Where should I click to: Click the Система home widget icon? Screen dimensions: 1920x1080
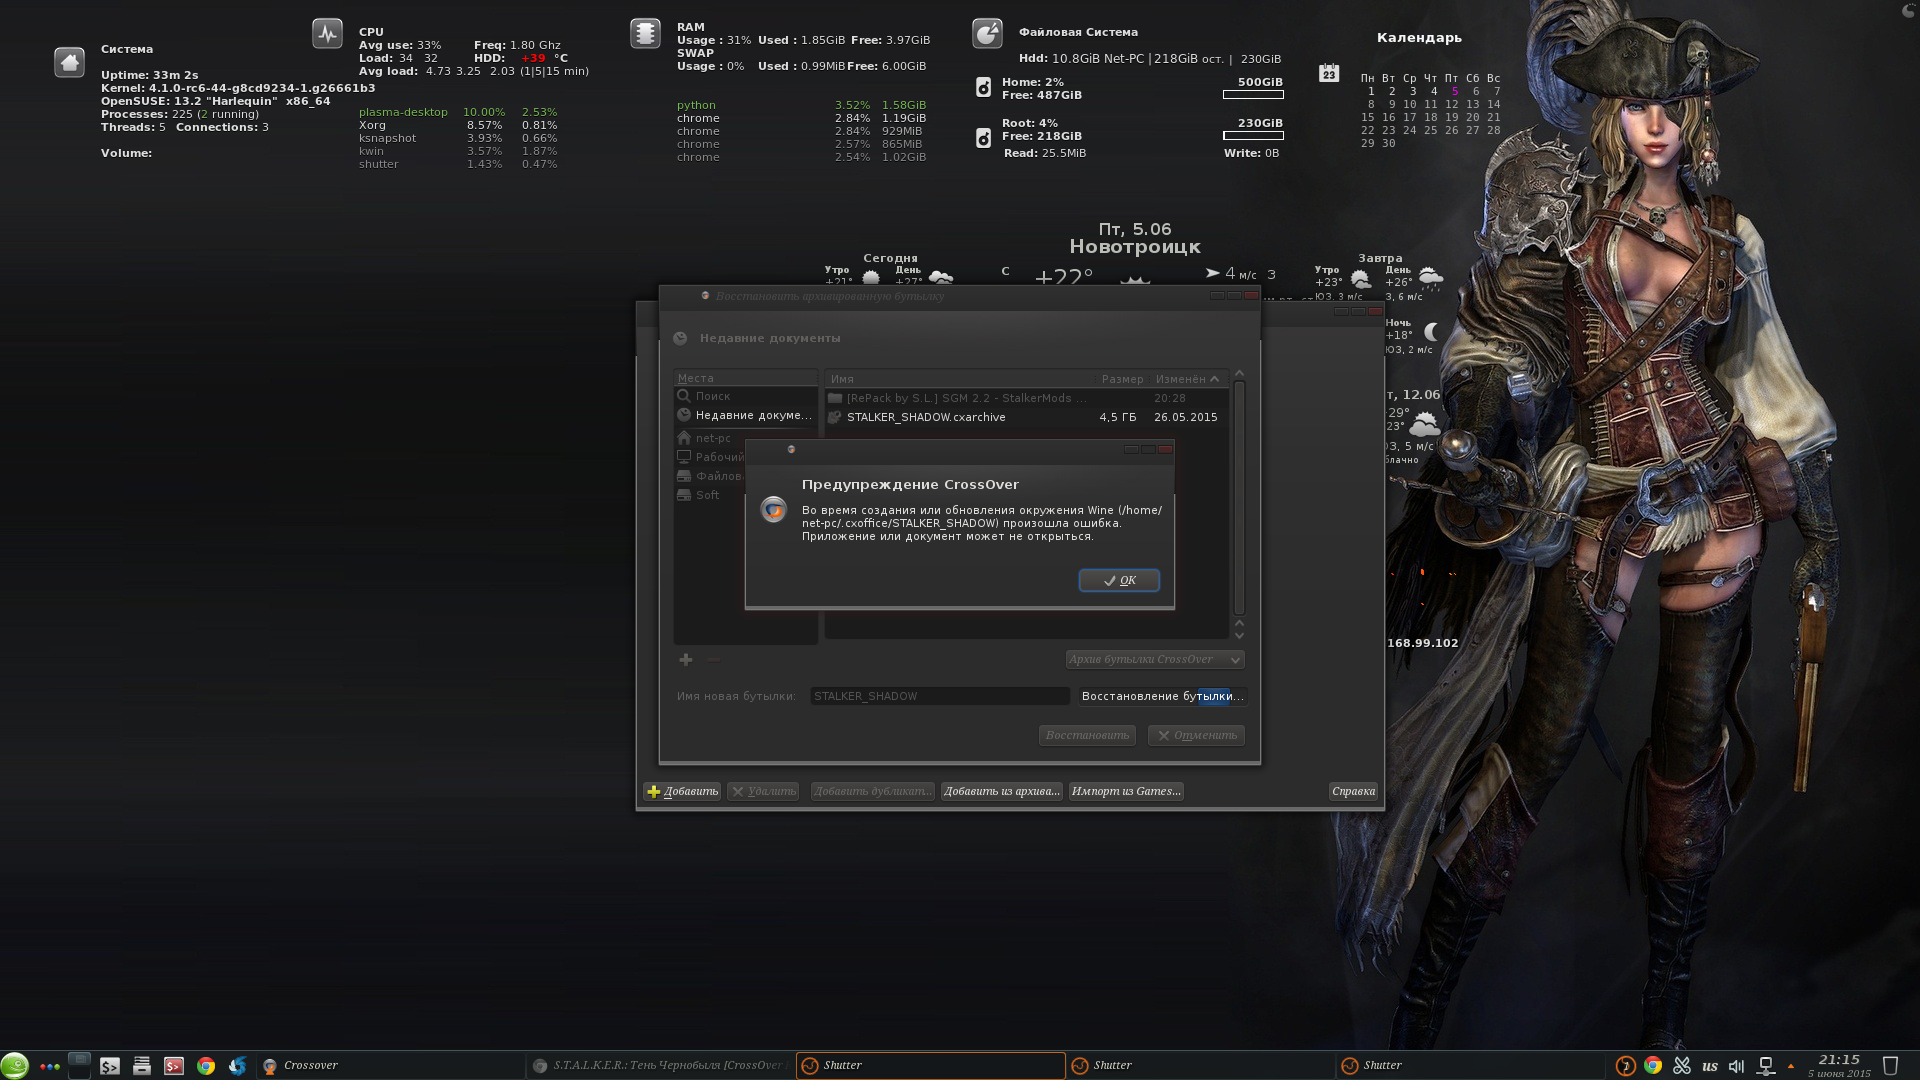click(69, 62)
